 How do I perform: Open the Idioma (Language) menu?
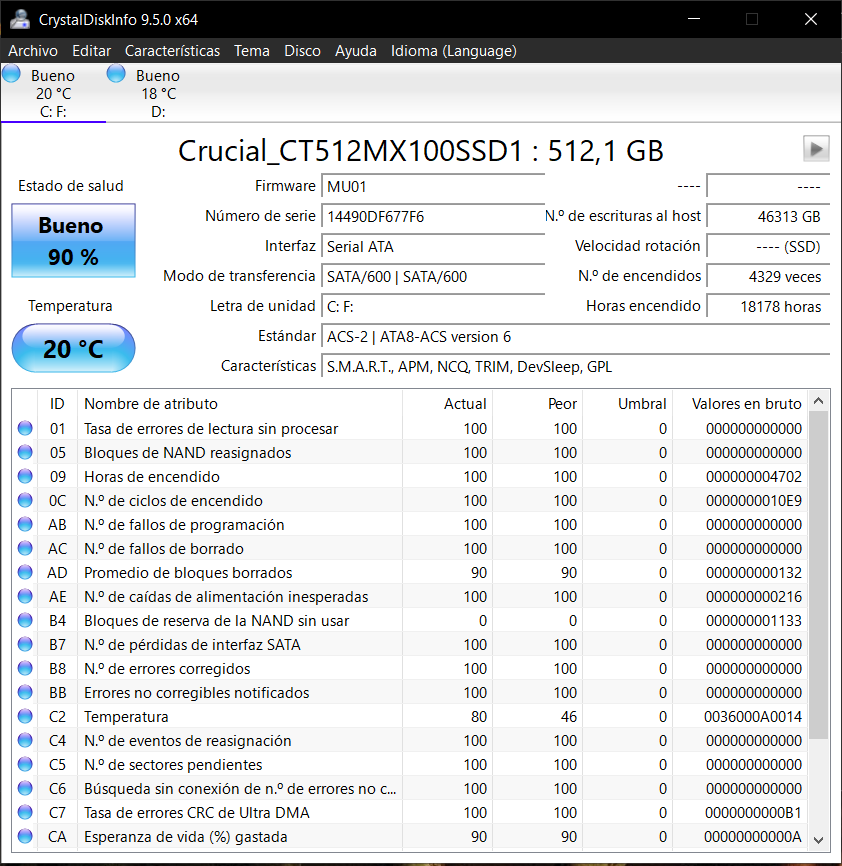(x=453, y=51)
